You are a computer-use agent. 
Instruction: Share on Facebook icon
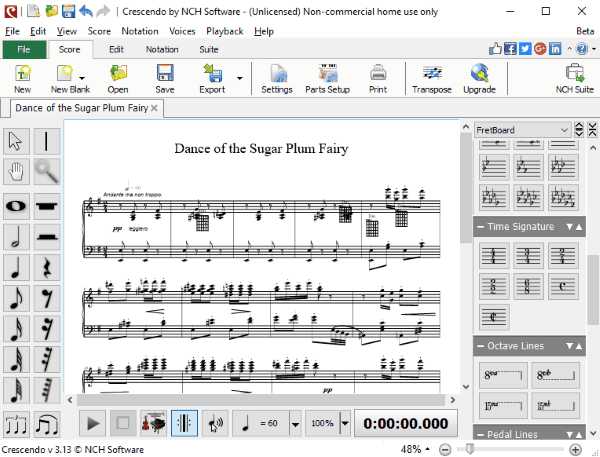pyautogui.click(x=510, y=49)
